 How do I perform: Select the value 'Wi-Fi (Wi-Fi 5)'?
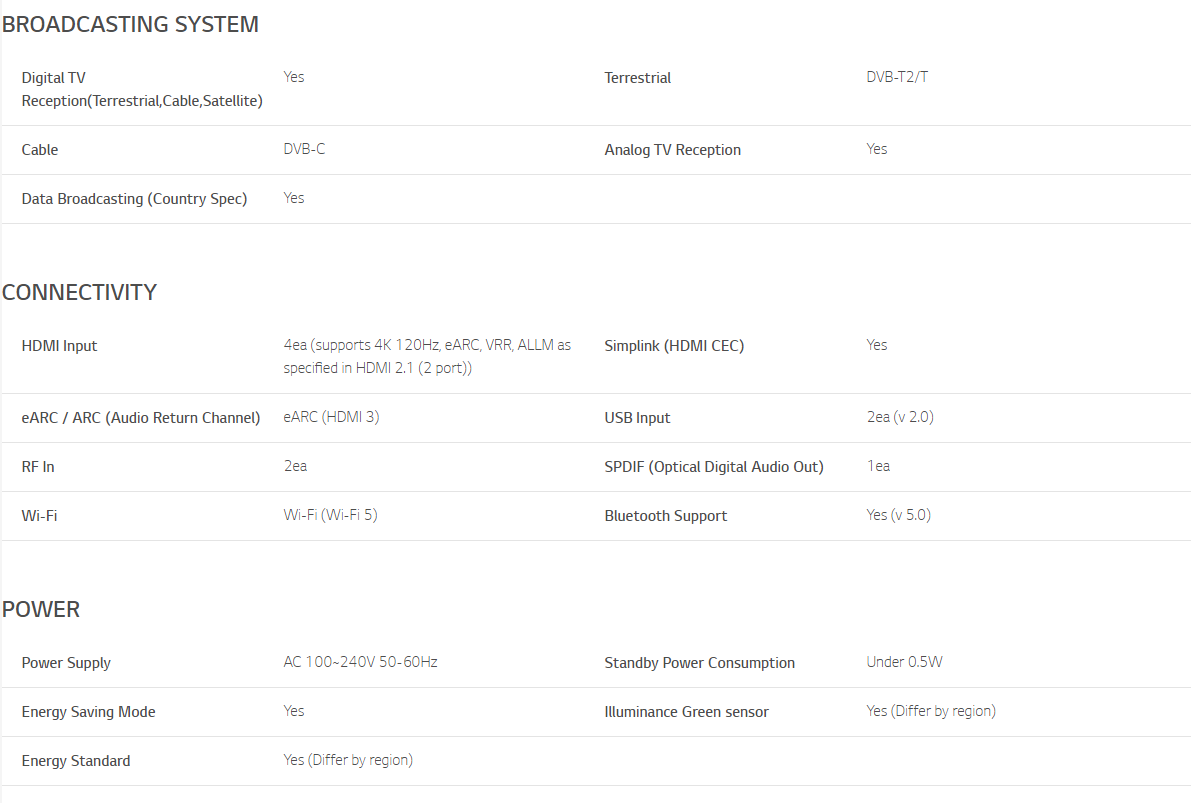pos(330,515)
